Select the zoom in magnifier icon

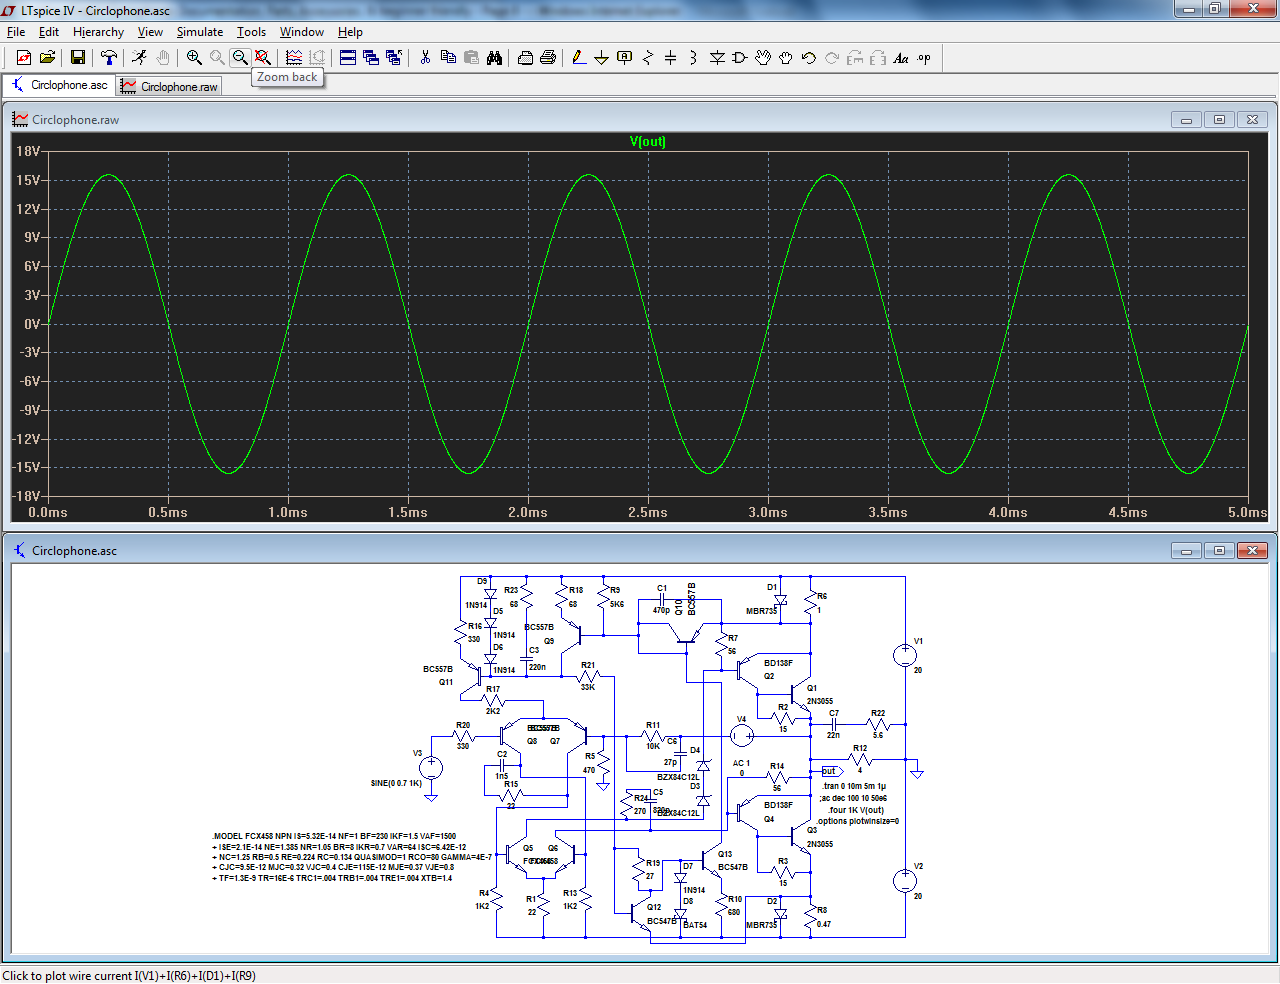pos(194,58)
